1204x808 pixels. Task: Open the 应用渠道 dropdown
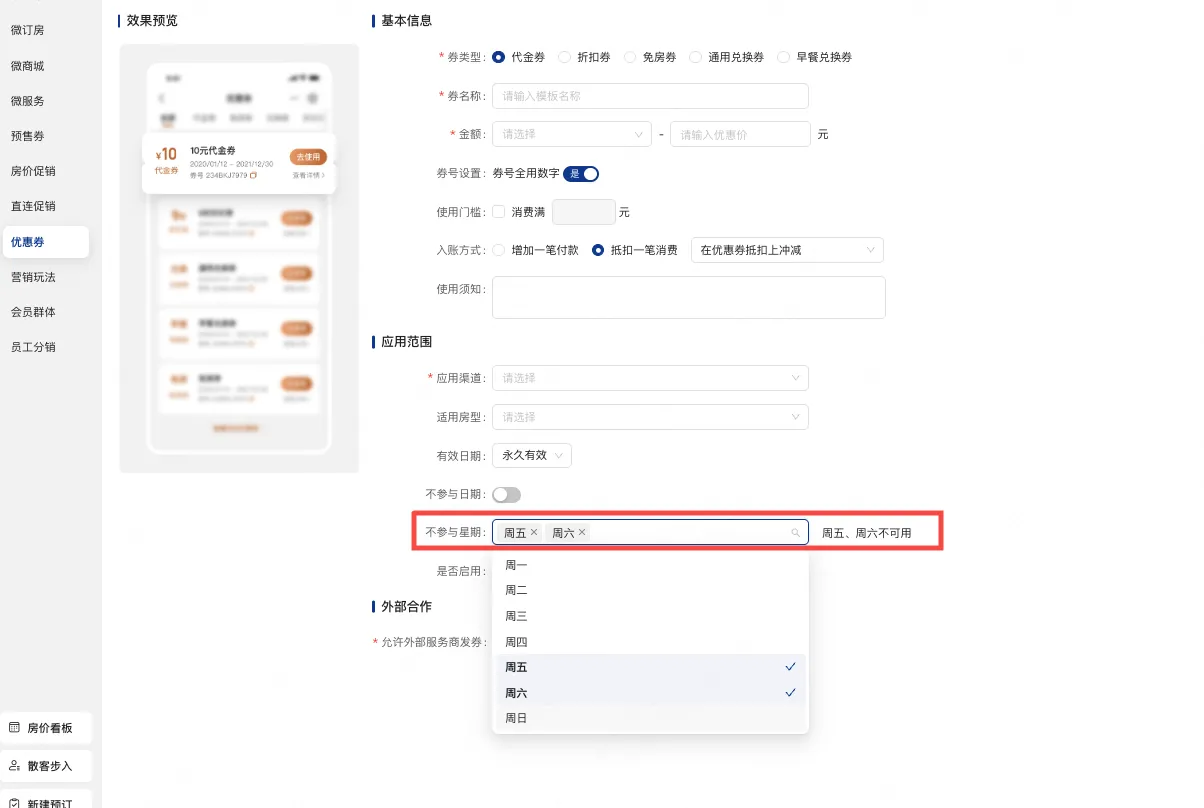click(650, 377)
